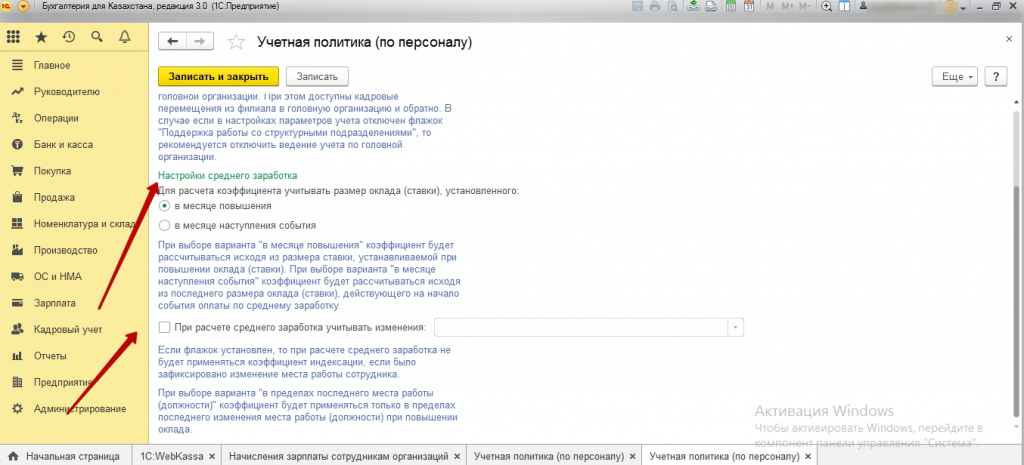Click the учитывать изменения input field
Image resolution: width=1024 pixels, height=465 pixels.
(581, 327)
